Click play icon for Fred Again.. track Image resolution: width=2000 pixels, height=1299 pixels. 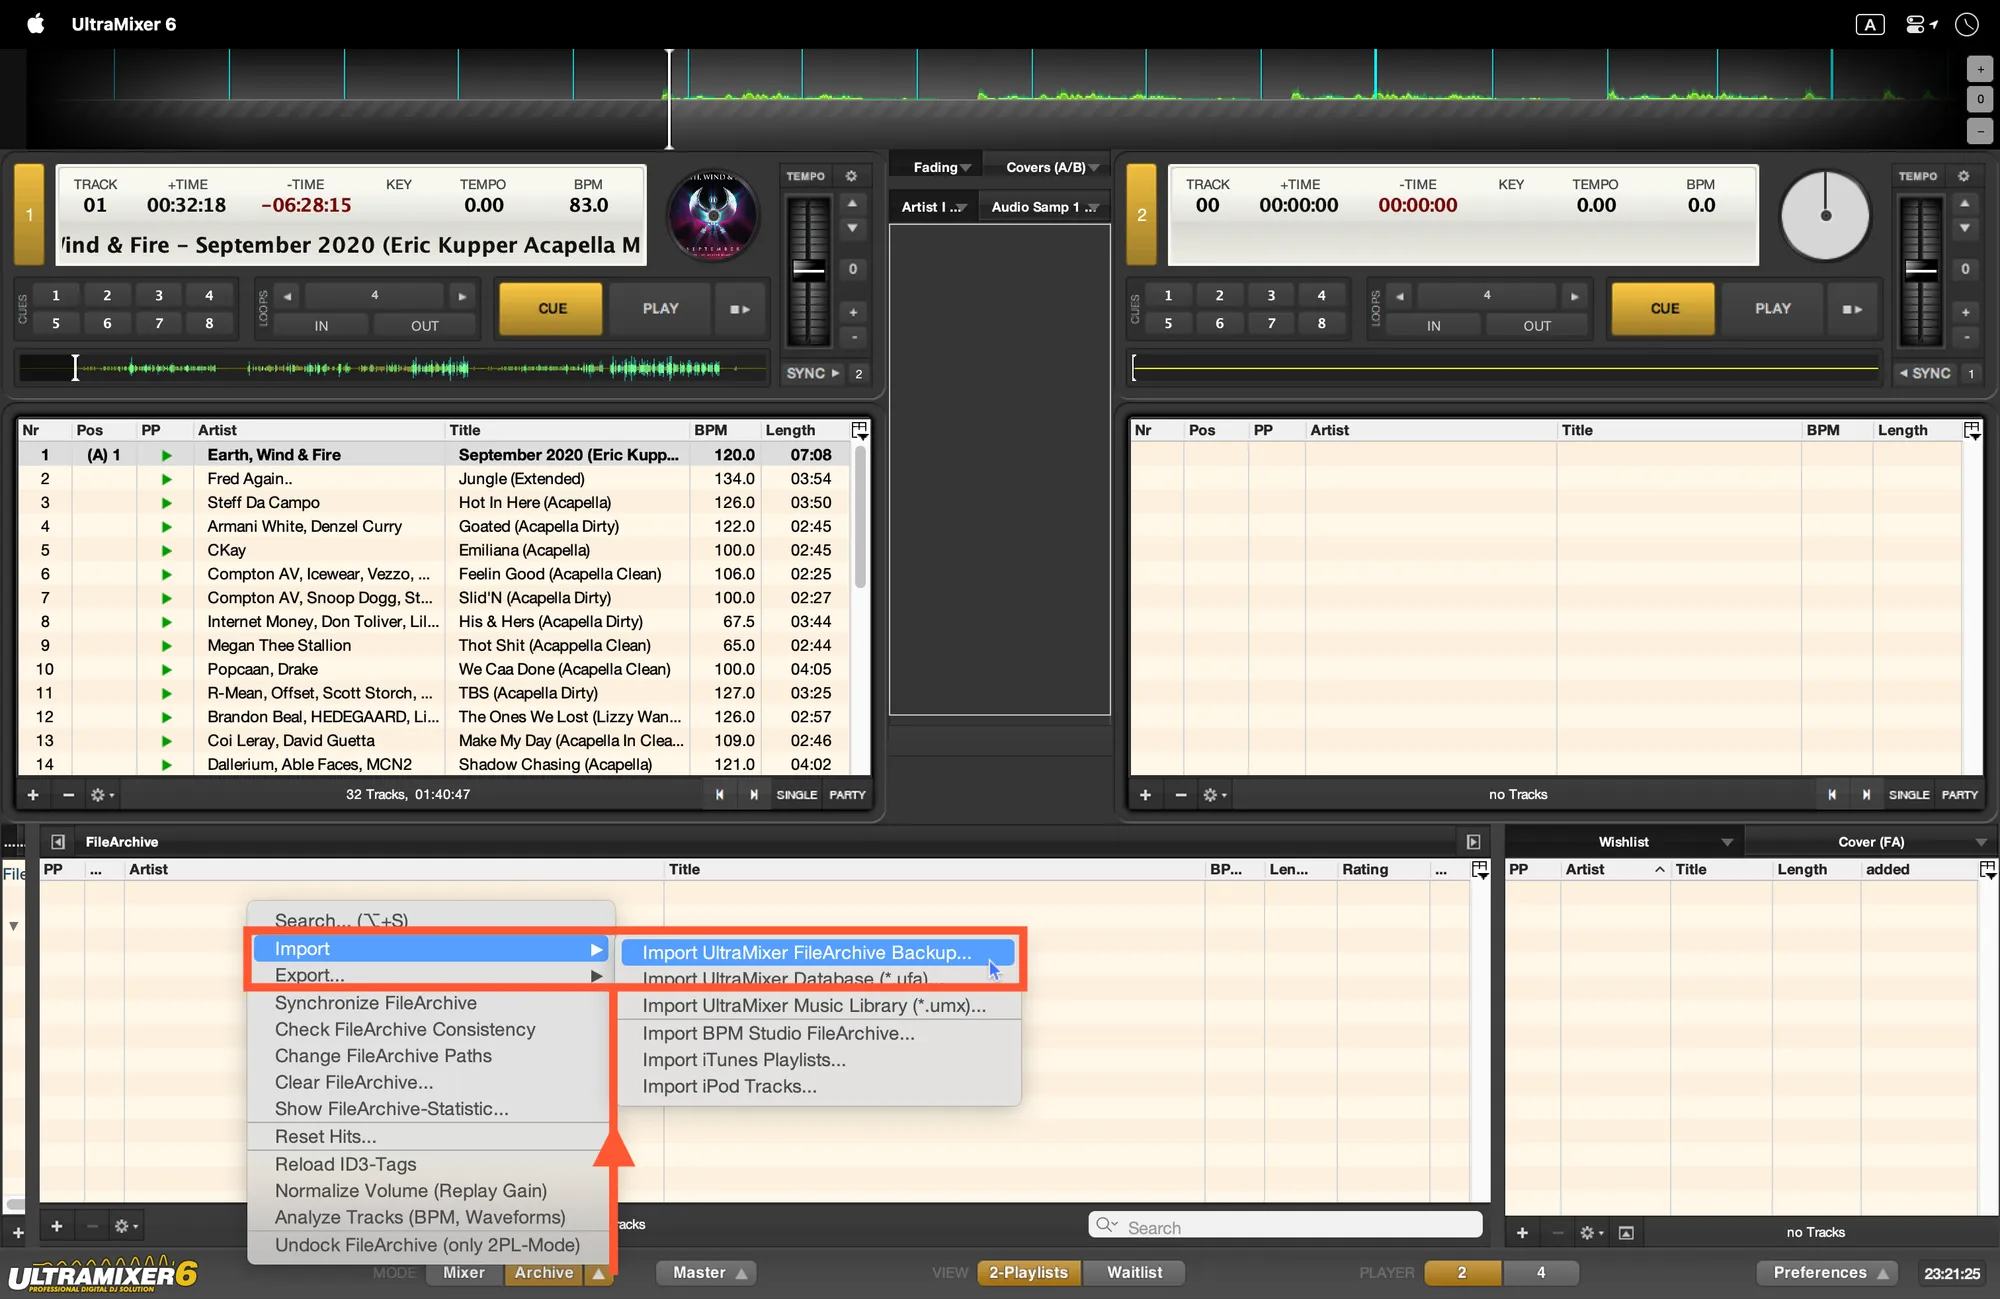pos(166,479)
